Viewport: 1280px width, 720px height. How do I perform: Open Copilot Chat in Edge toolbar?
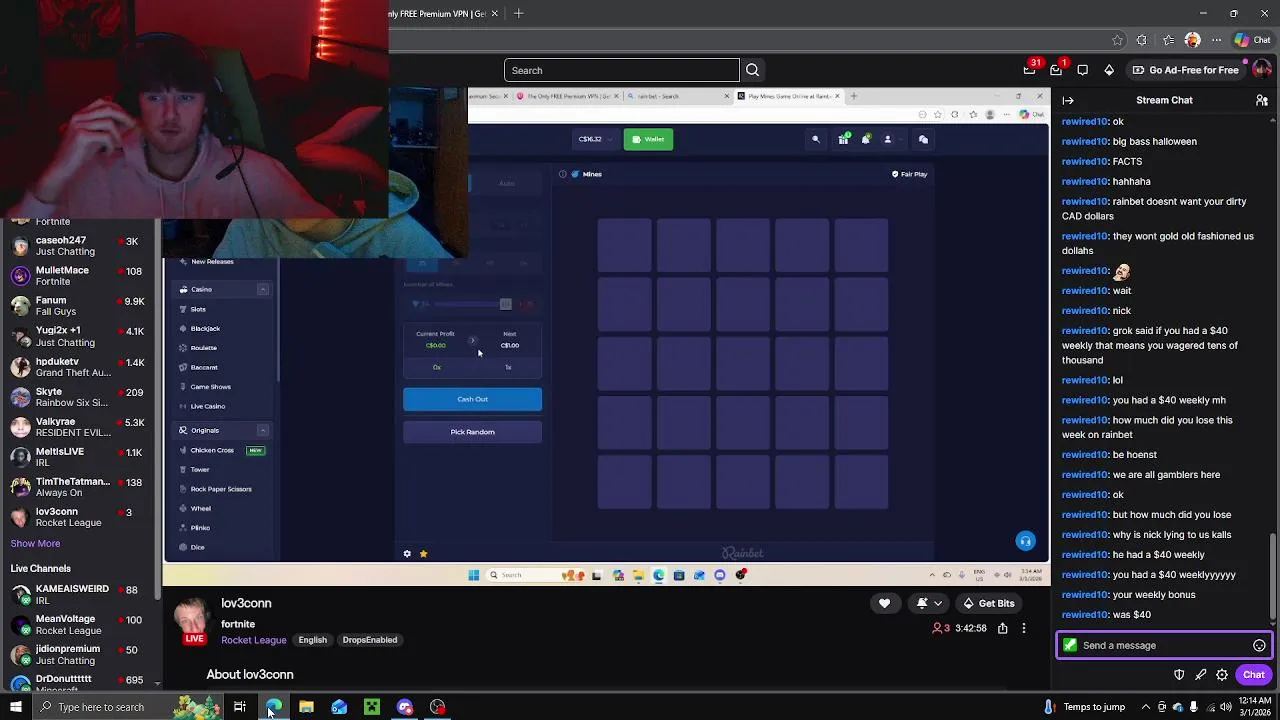coord(1252,40)
